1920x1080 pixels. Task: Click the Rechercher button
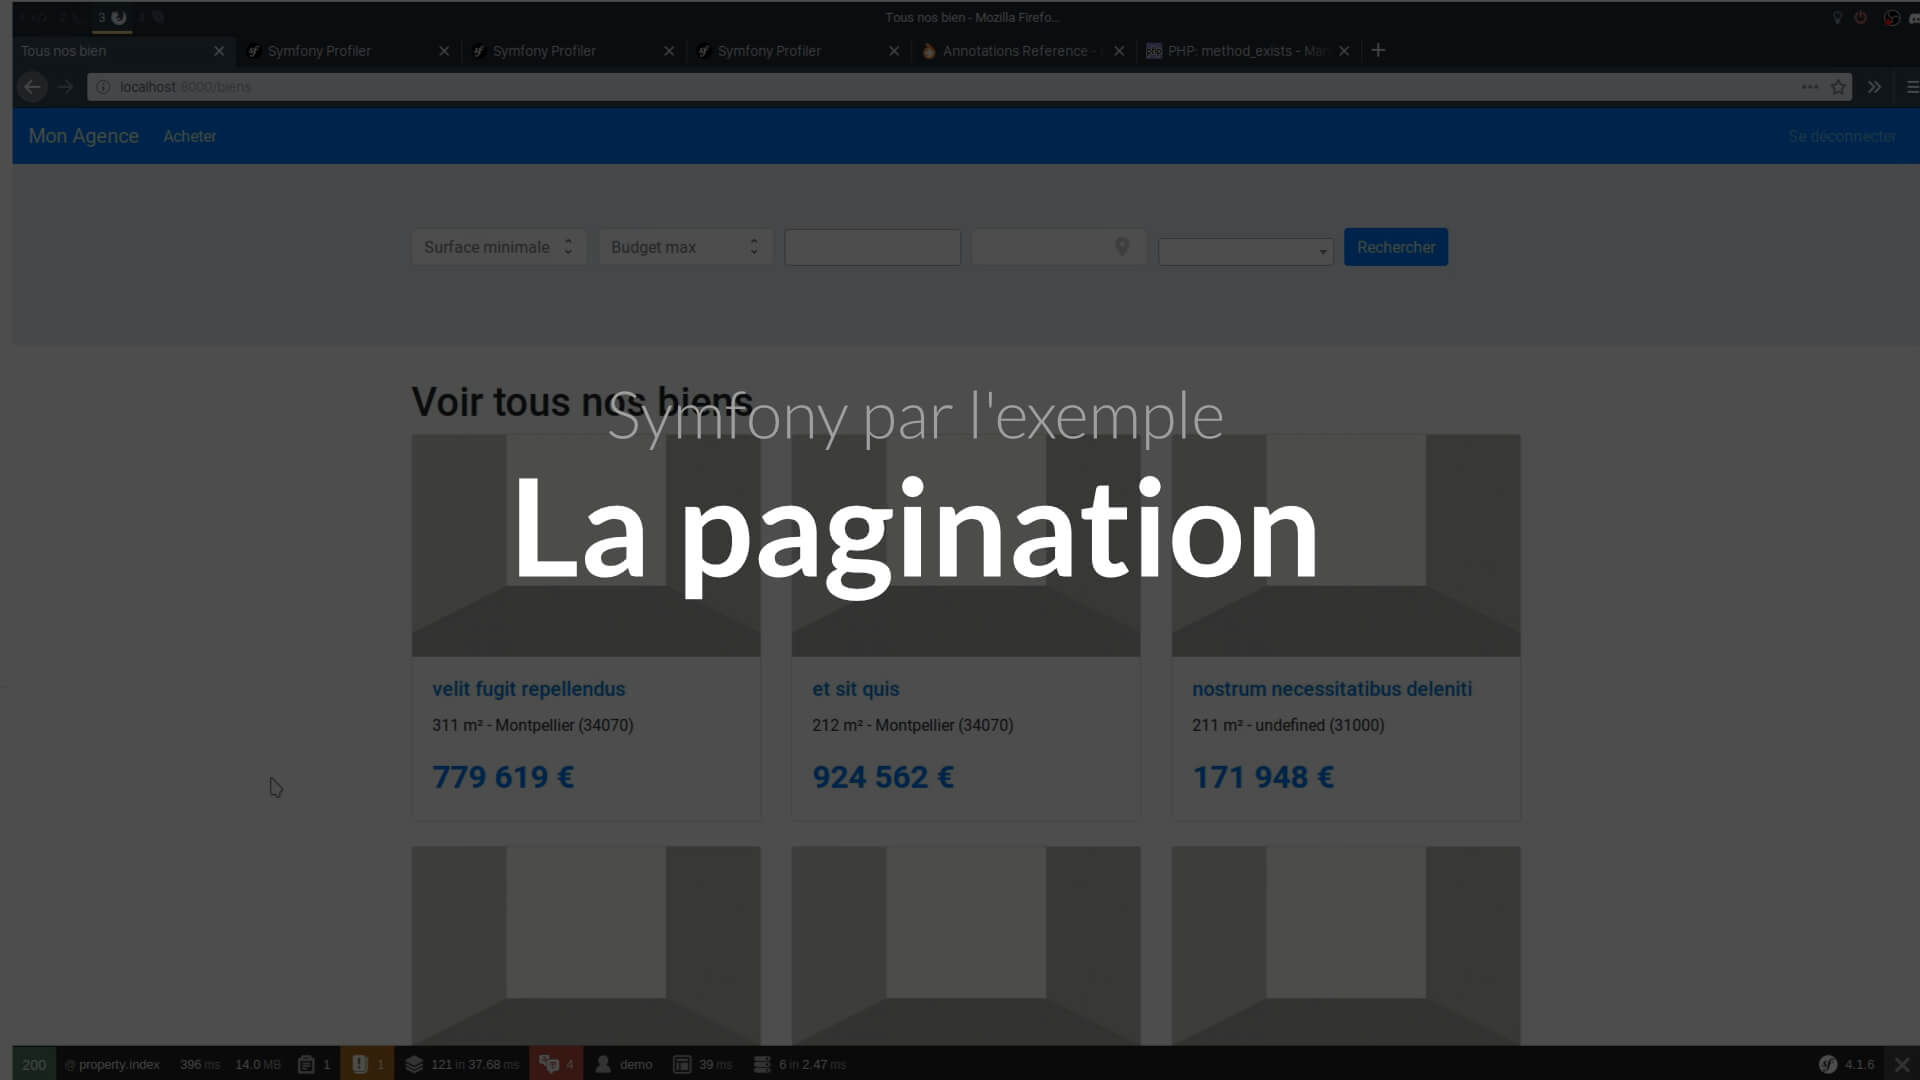tap(1396, 247)
